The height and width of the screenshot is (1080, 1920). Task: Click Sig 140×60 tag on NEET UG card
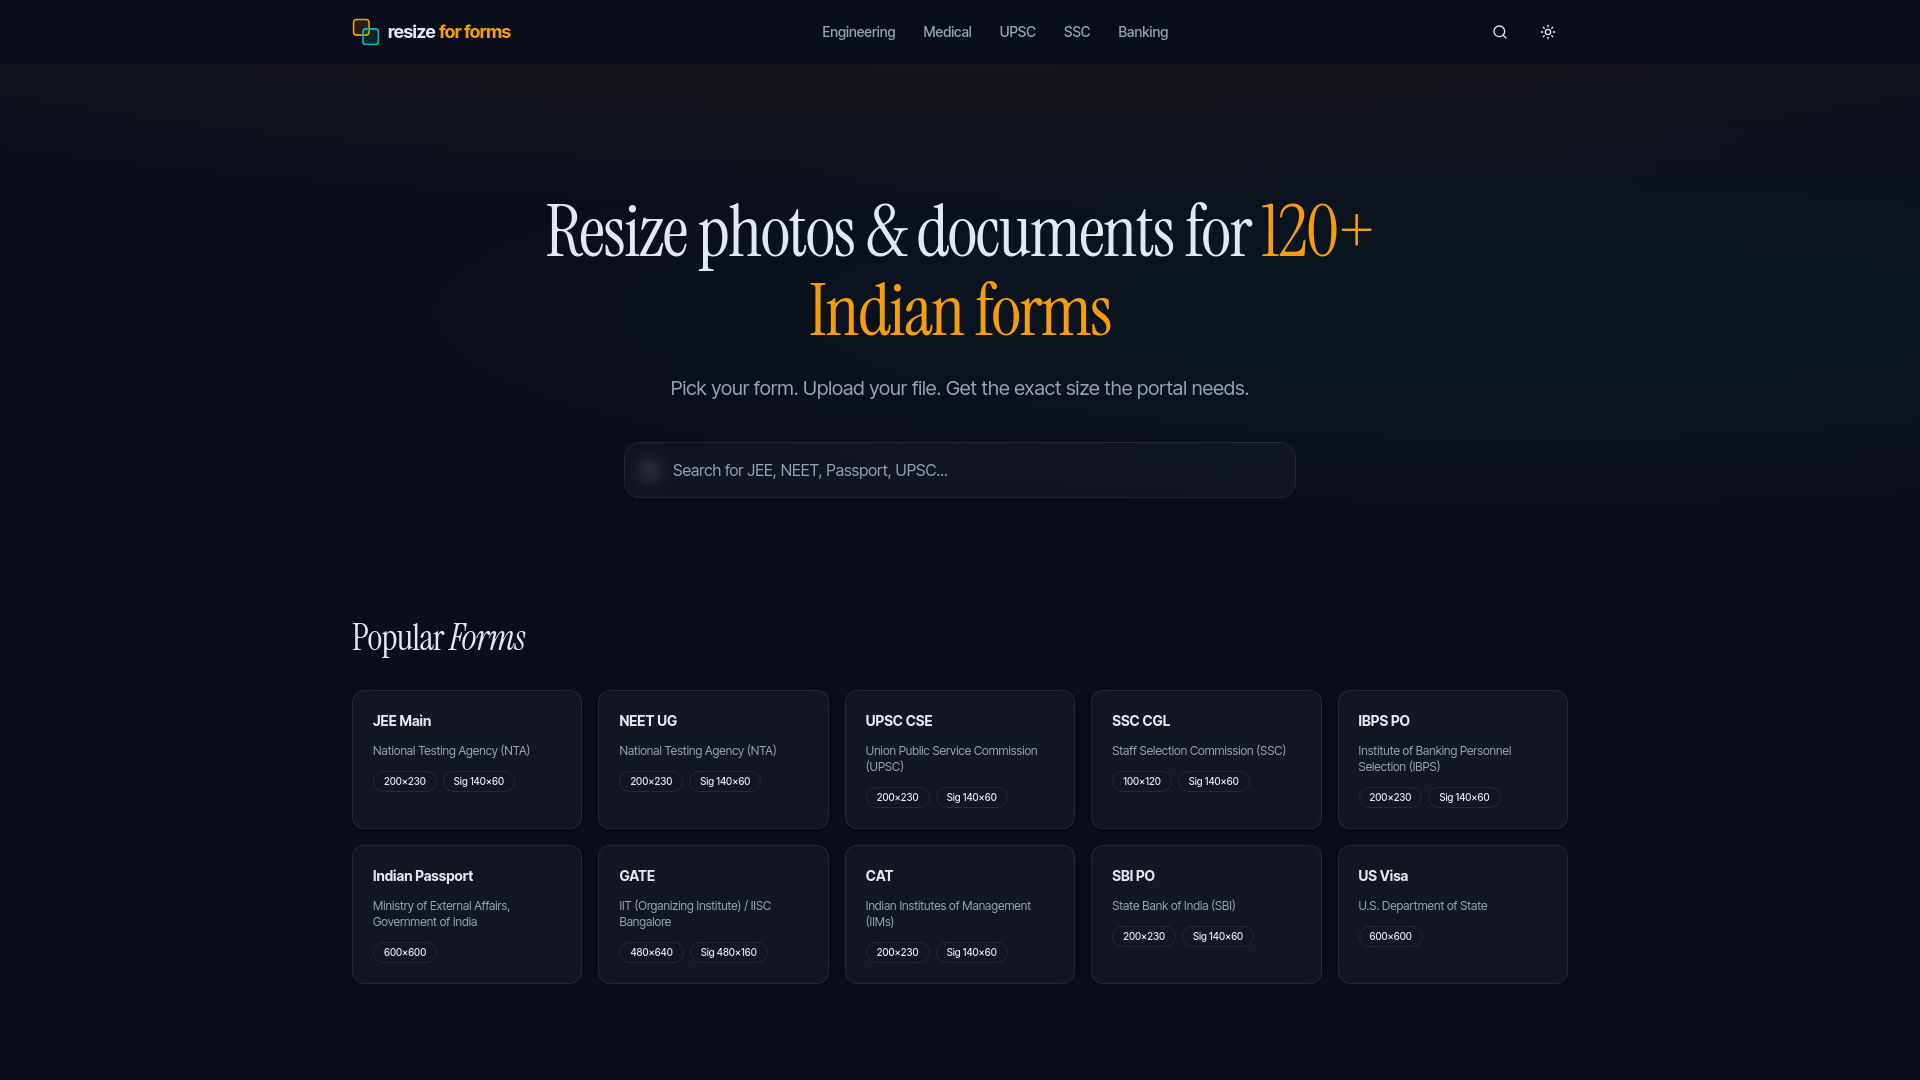(x=725, y=782)
